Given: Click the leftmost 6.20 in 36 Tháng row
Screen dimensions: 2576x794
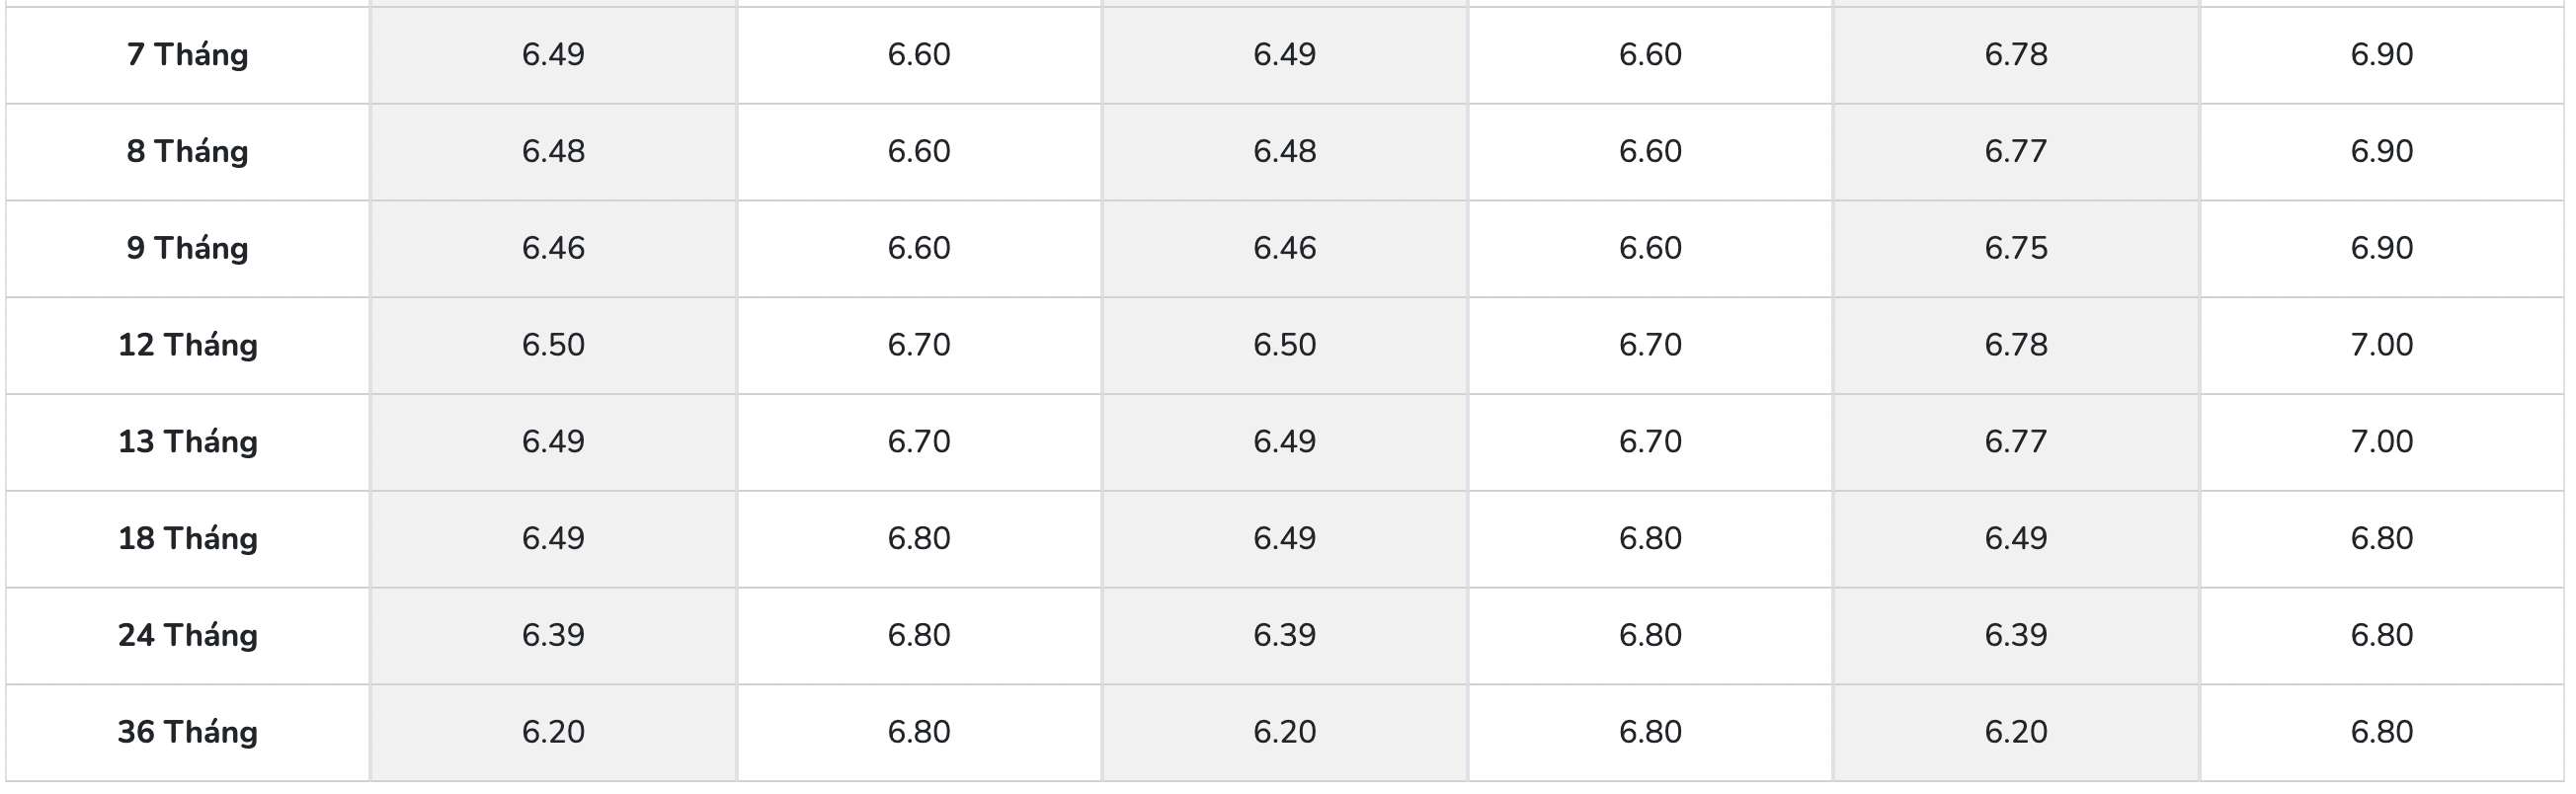Looking at the screenshot, I should click(552, 732).
